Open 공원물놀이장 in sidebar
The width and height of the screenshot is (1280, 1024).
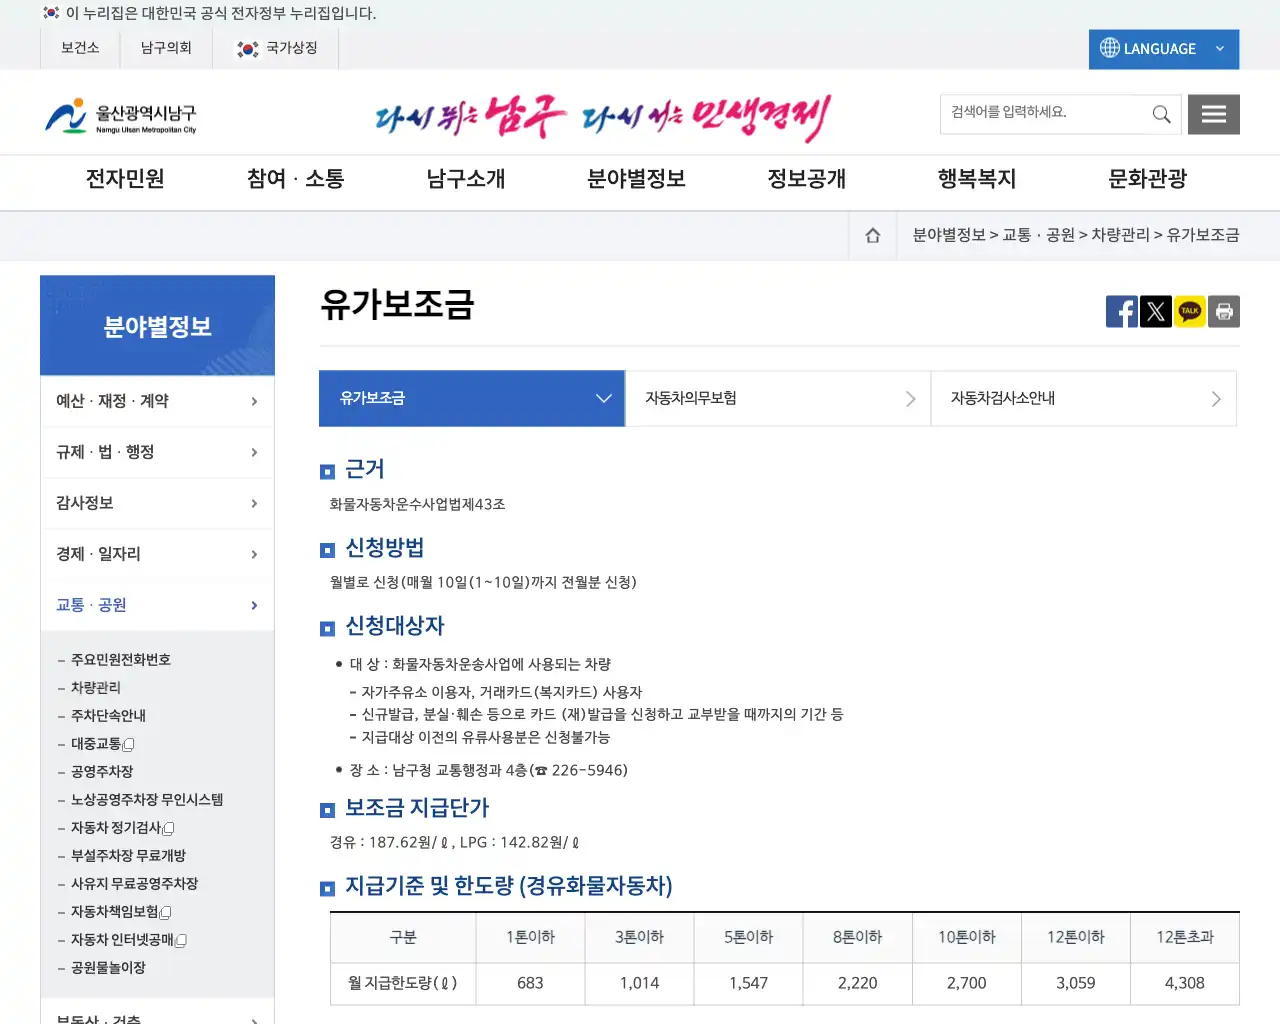point(108,968)
